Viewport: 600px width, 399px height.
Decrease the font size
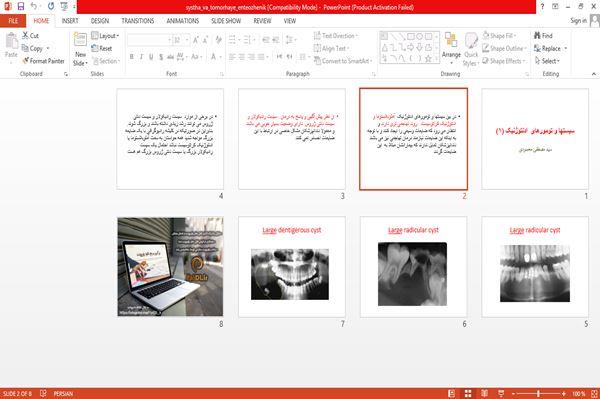[x=205, y=40]
